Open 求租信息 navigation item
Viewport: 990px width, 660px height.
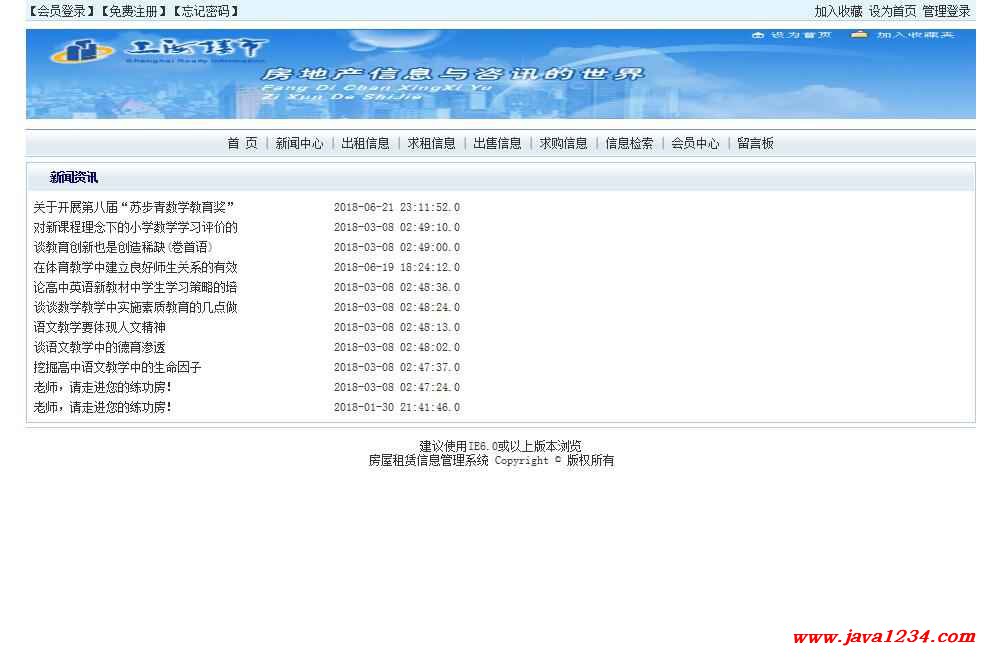coord(431,143)
